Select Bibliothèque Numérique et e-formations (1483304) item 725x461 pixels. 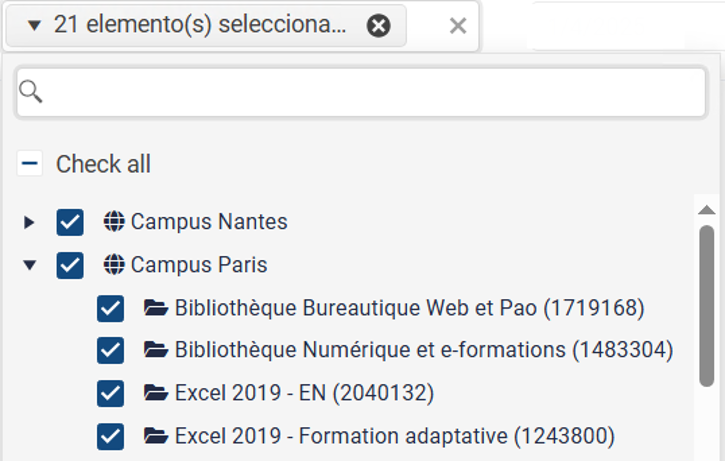click(424, 350)
